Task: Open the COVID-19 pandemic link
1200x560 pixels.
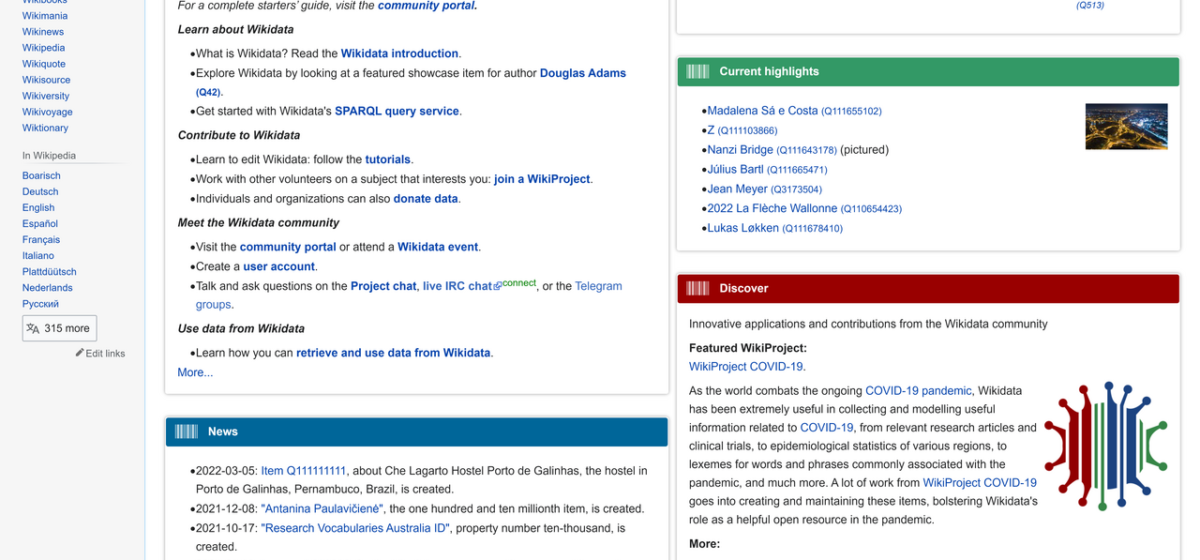Action: pyautogui.click(x=918, y=391)
